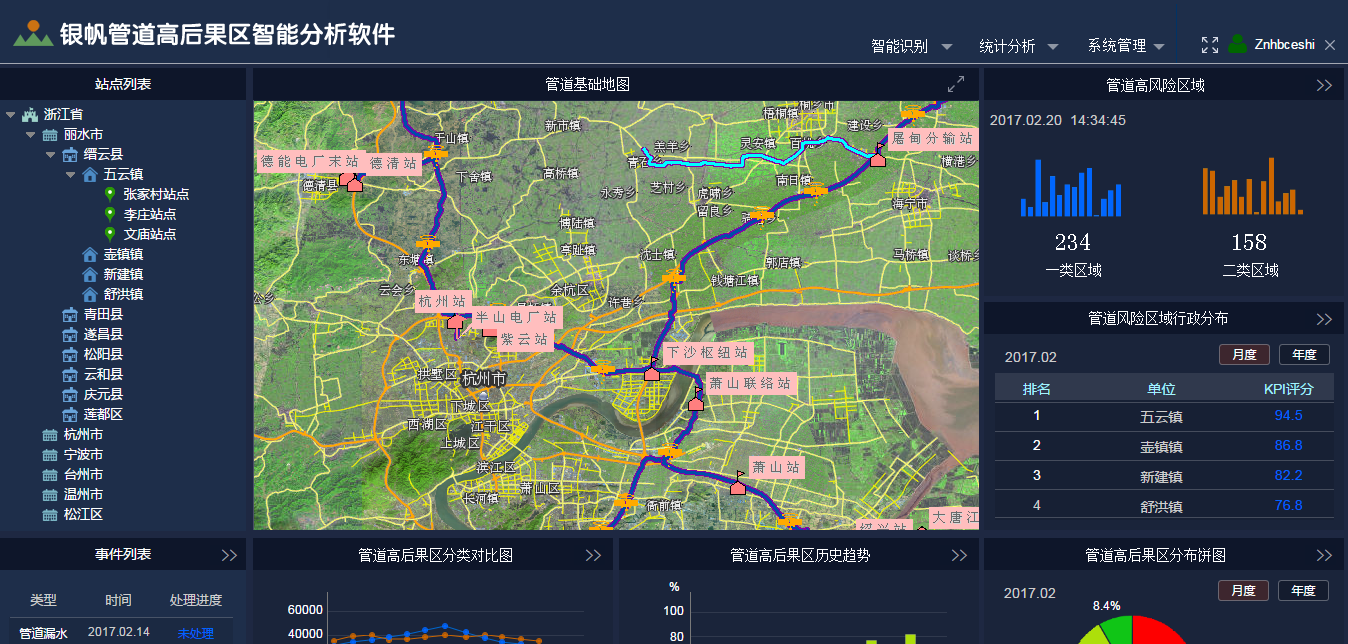1348x644 pixels.
Task: Click the 缙云县 county icon in tree
Action: click(x=70, y=154)
